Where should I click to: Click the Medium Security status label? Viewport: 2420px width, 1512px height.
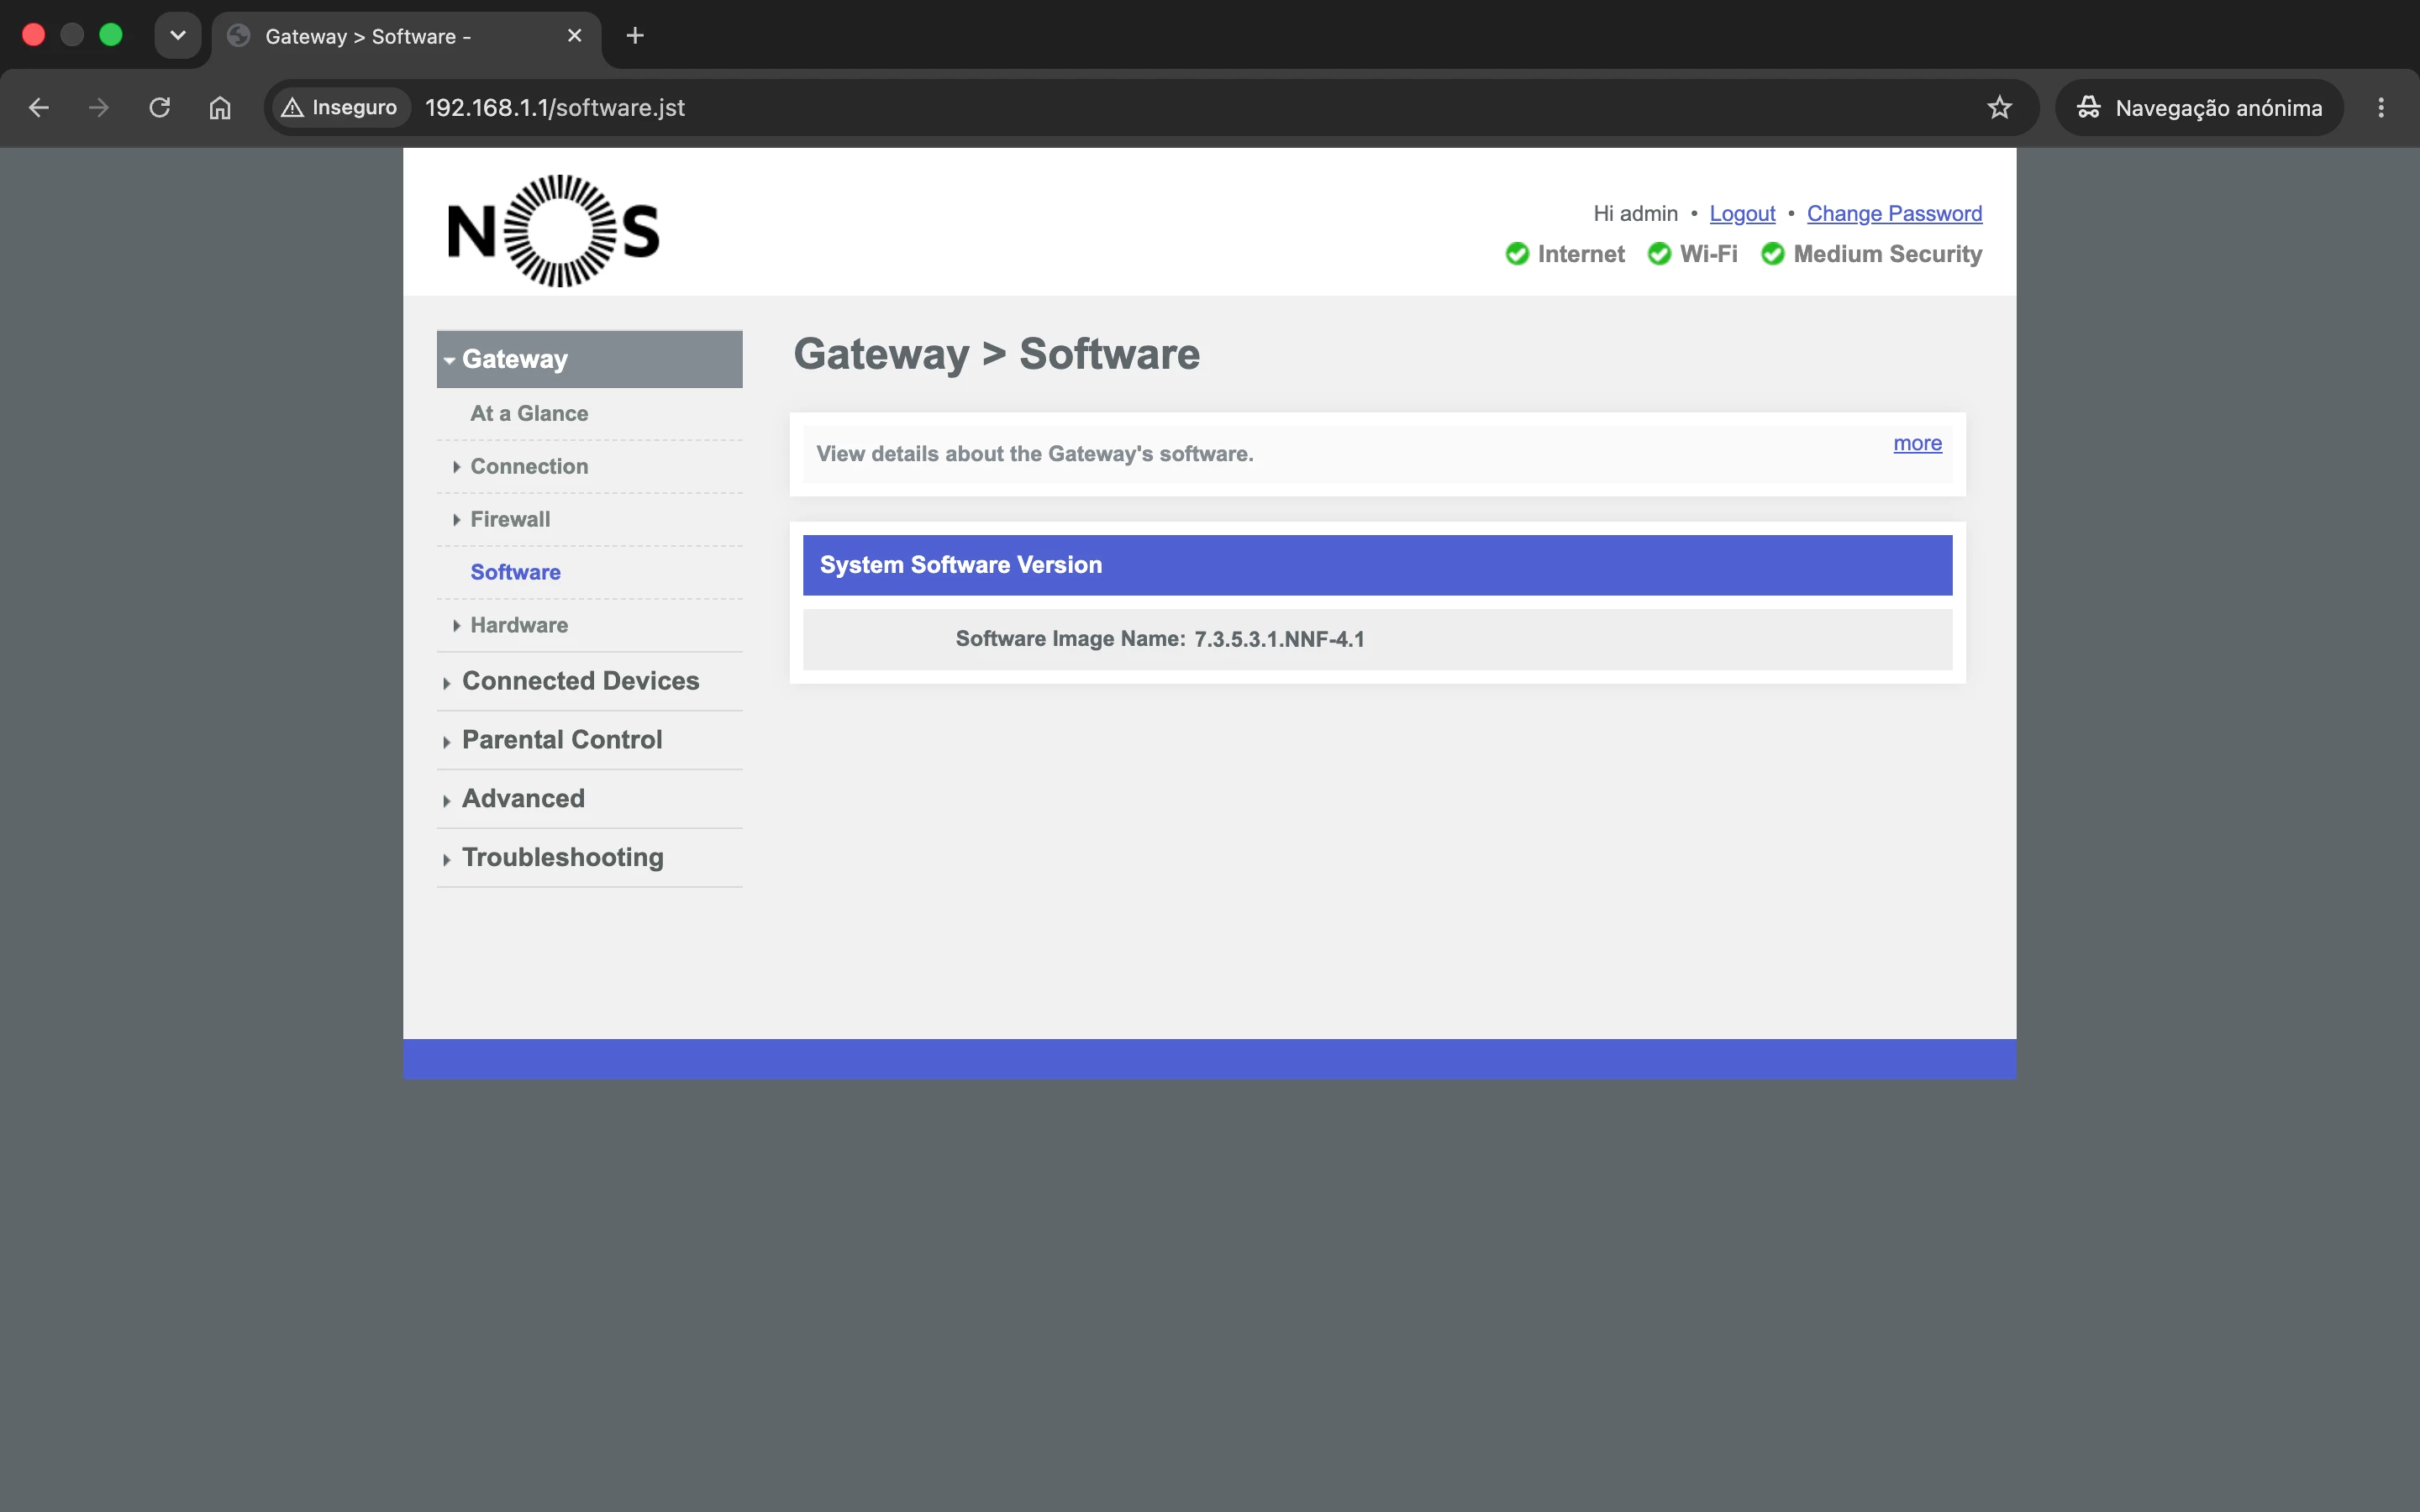coord(1888,254)
